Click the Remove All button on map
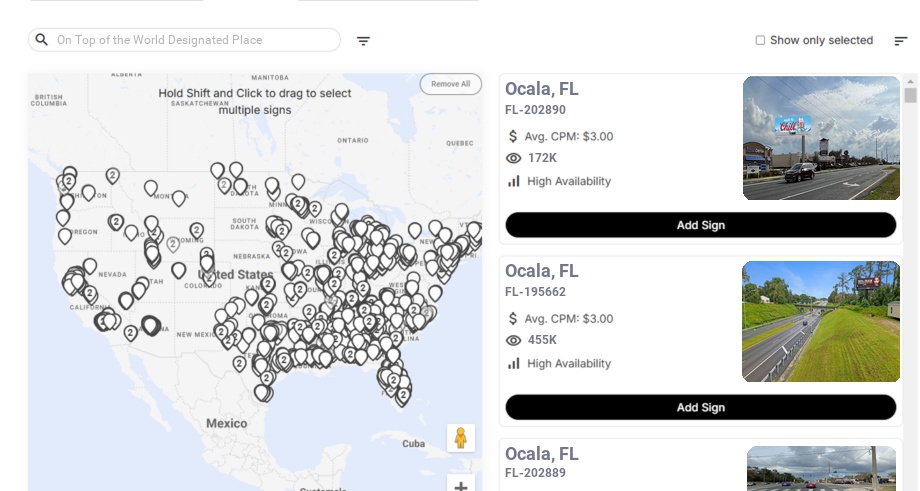Screen dimensions: 920x491 [x=450, y=84]
